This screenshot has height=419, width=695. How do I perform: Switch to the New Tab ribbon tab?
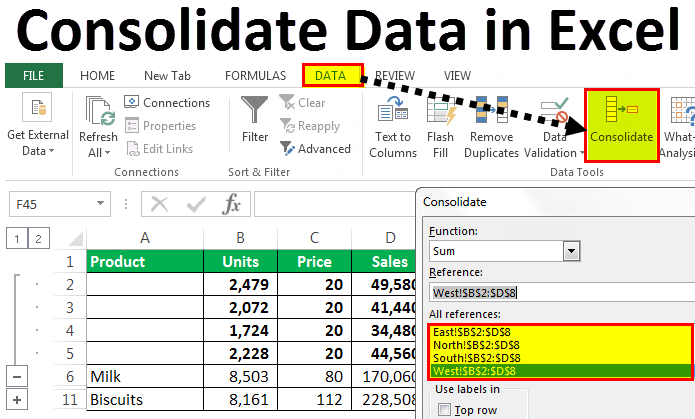tap(167, 76)
